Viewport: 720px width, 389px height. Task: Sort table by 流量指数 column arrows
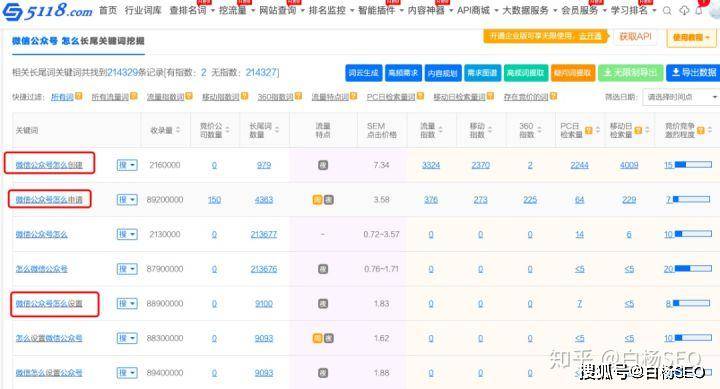click(x=440, y=130)
